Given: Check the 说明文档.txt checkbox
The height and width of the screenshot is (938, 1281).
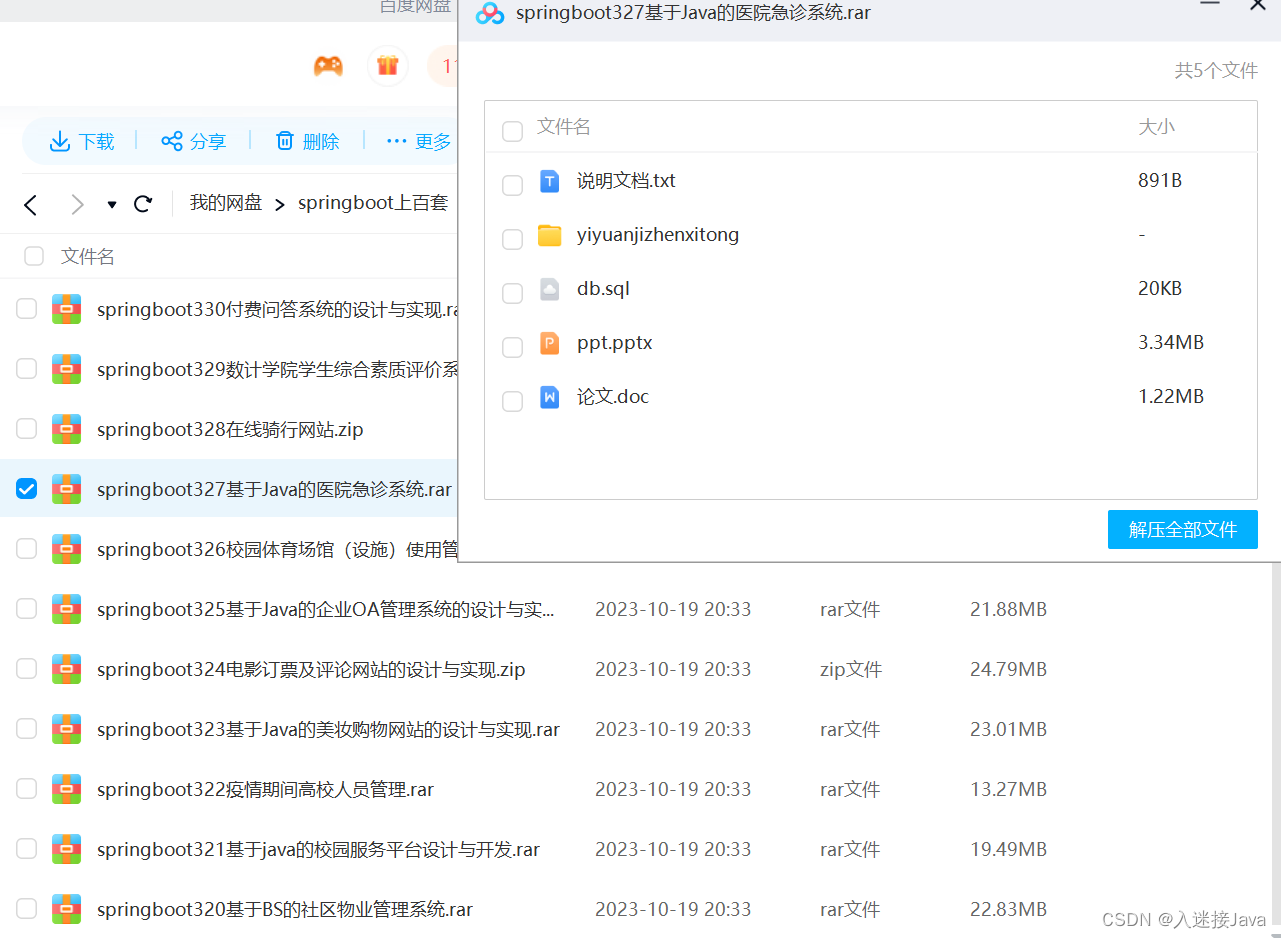Looking at the screenshot, I should click(512, 185).
